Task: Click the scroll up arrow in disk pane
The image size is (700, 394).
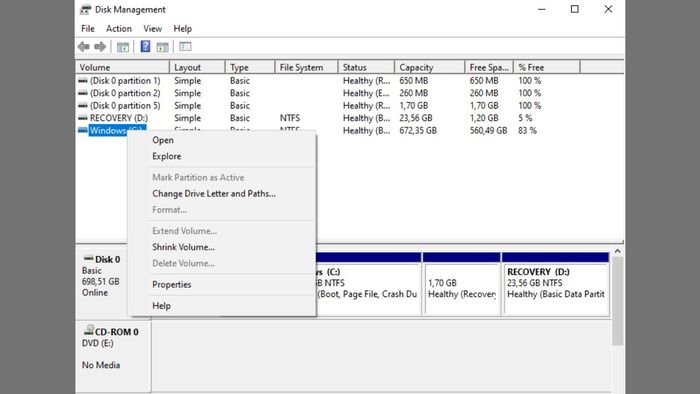Action: pyautogui.click(x=617, y=252)
